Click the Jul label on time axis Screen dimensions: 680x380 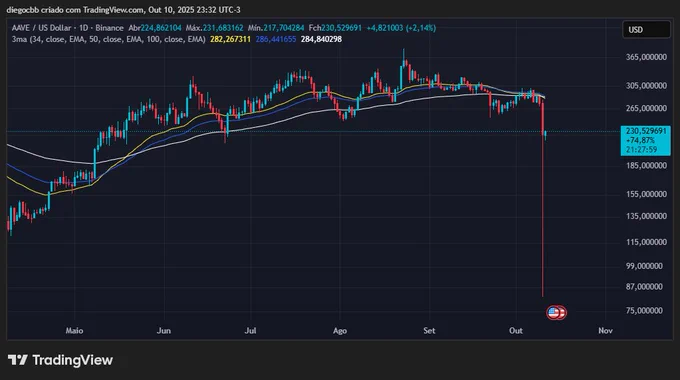[x=250, y=331]
